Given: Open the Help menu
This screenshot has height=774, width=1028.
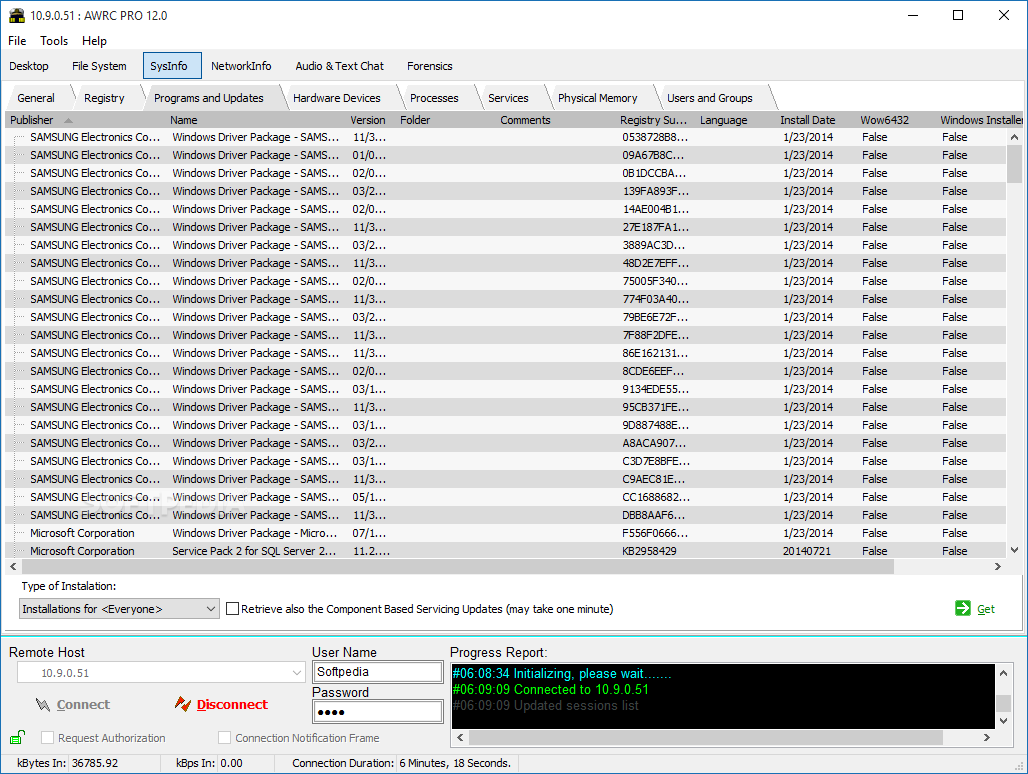Looking at the screenshot, I should coord(94,41).
